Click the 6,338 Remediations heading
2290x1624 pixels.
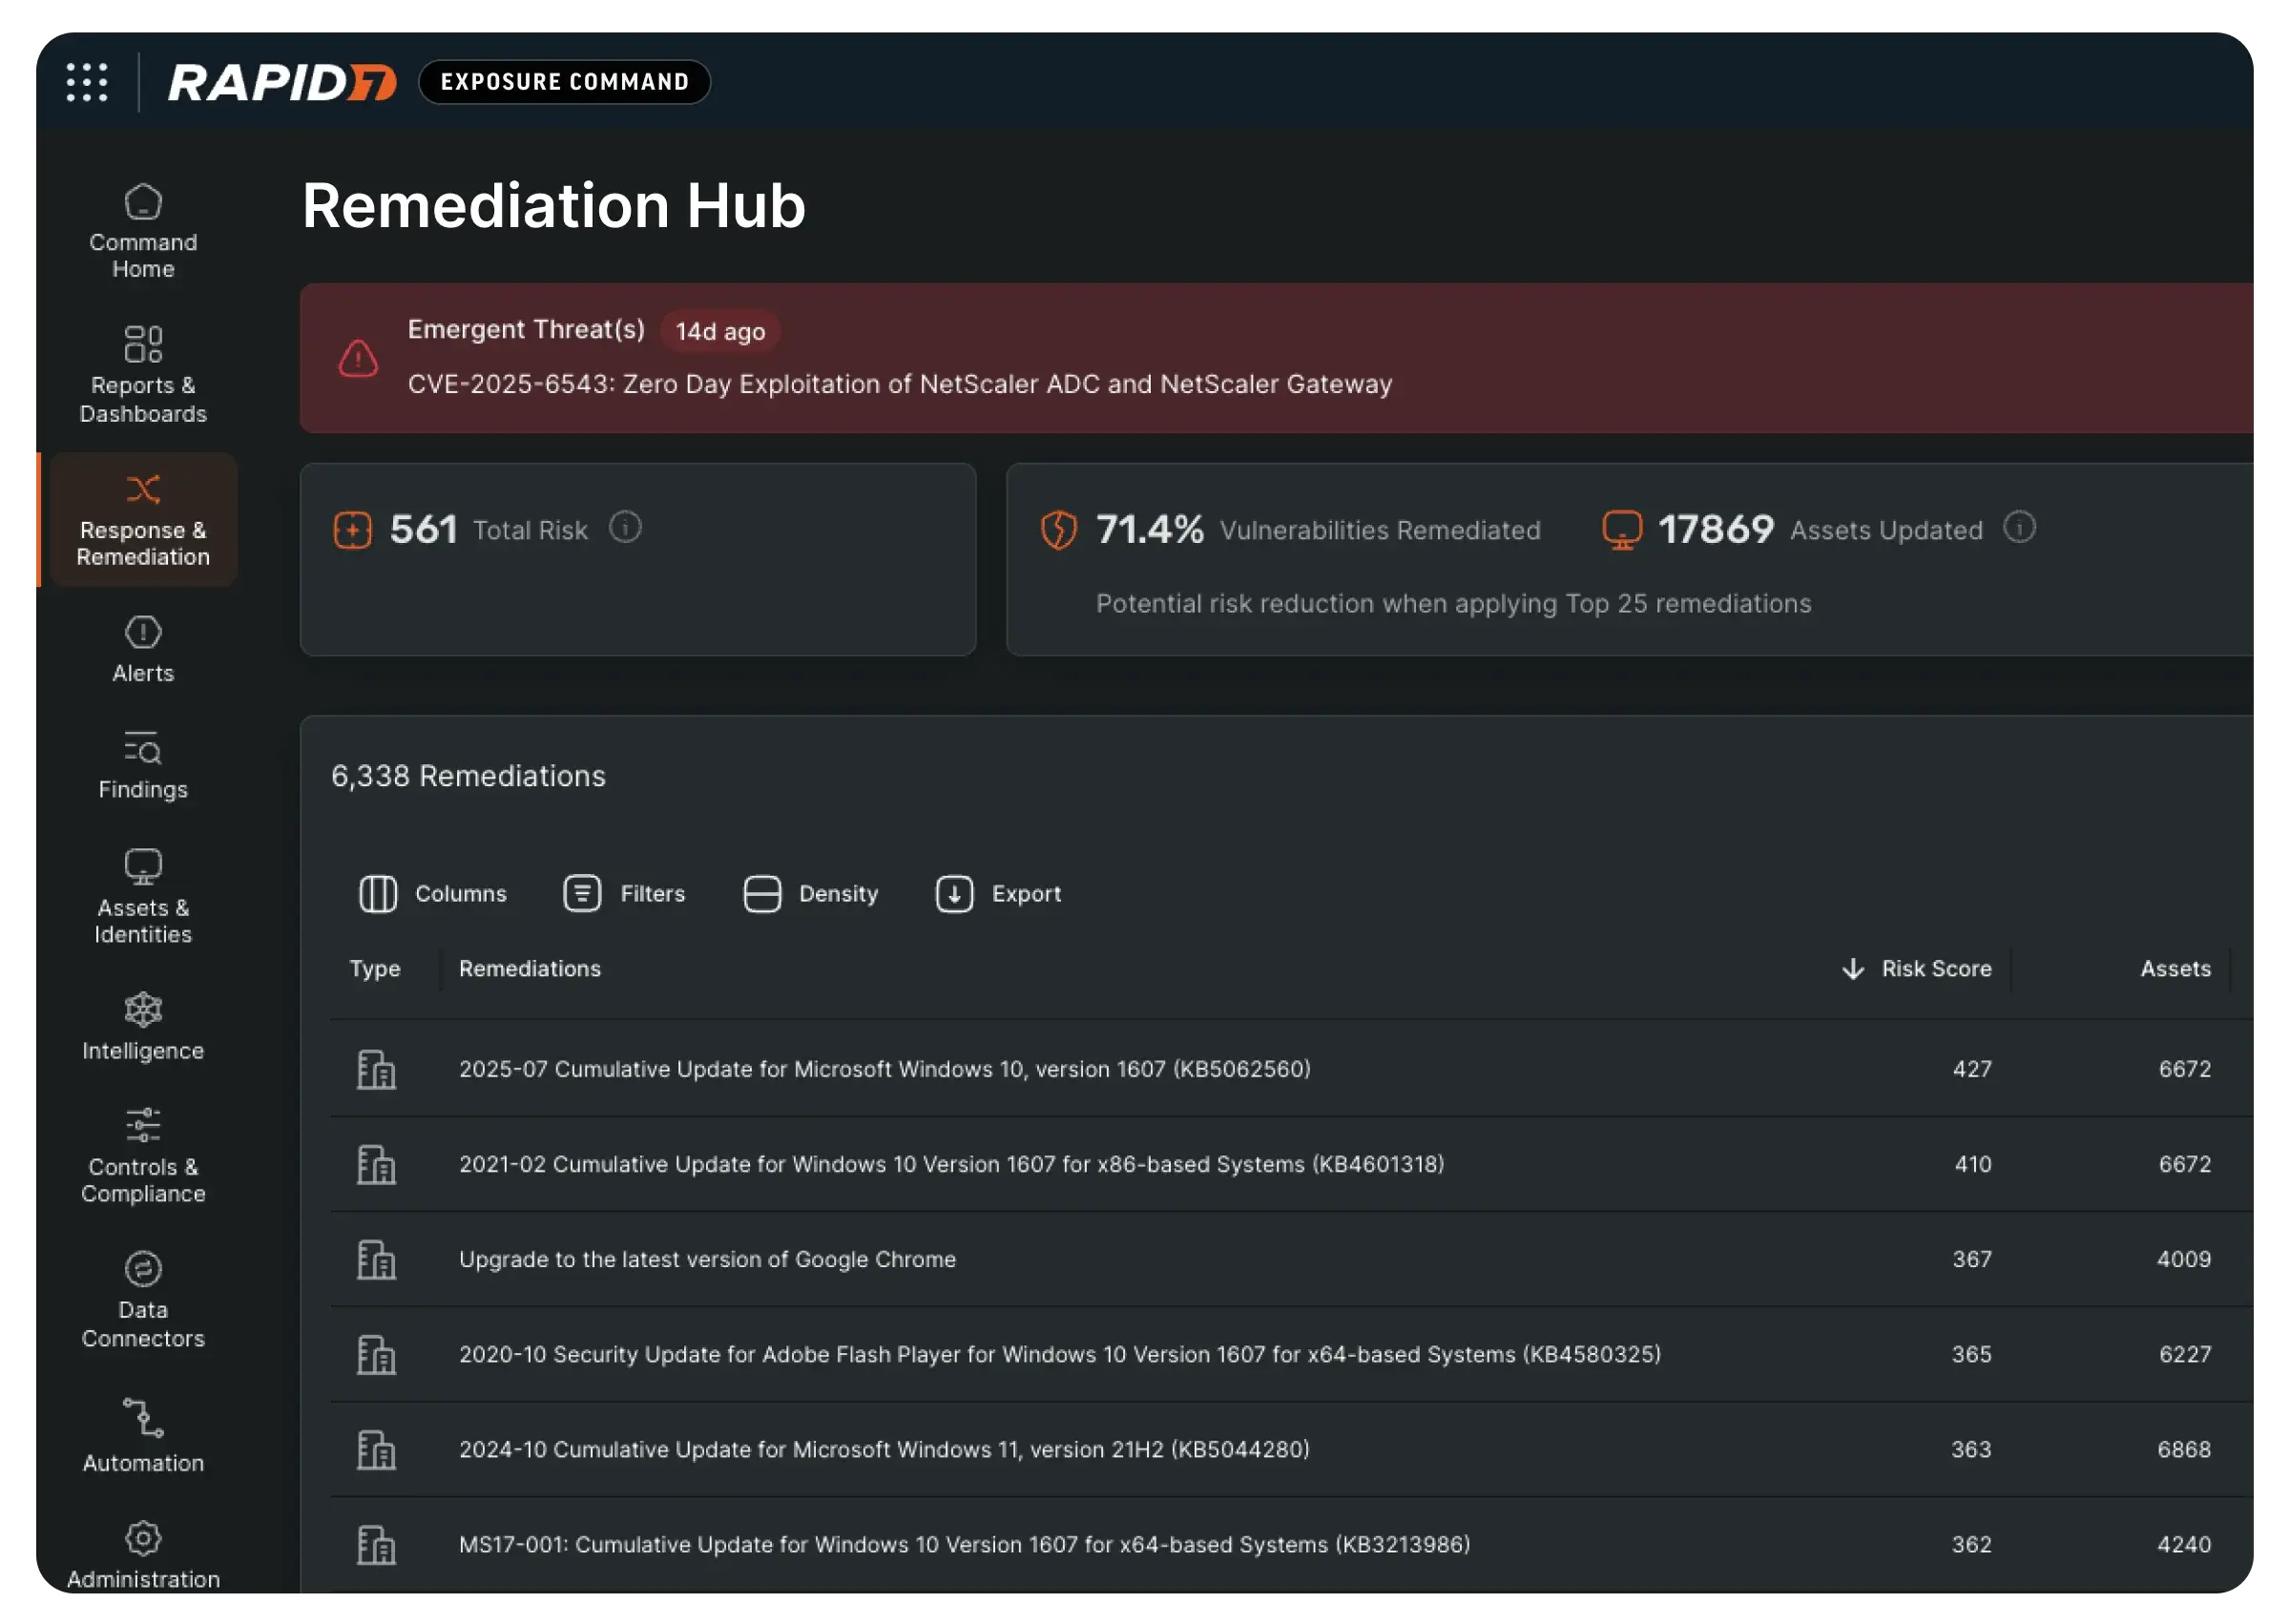pyautogui.click(x=468, y=776)
